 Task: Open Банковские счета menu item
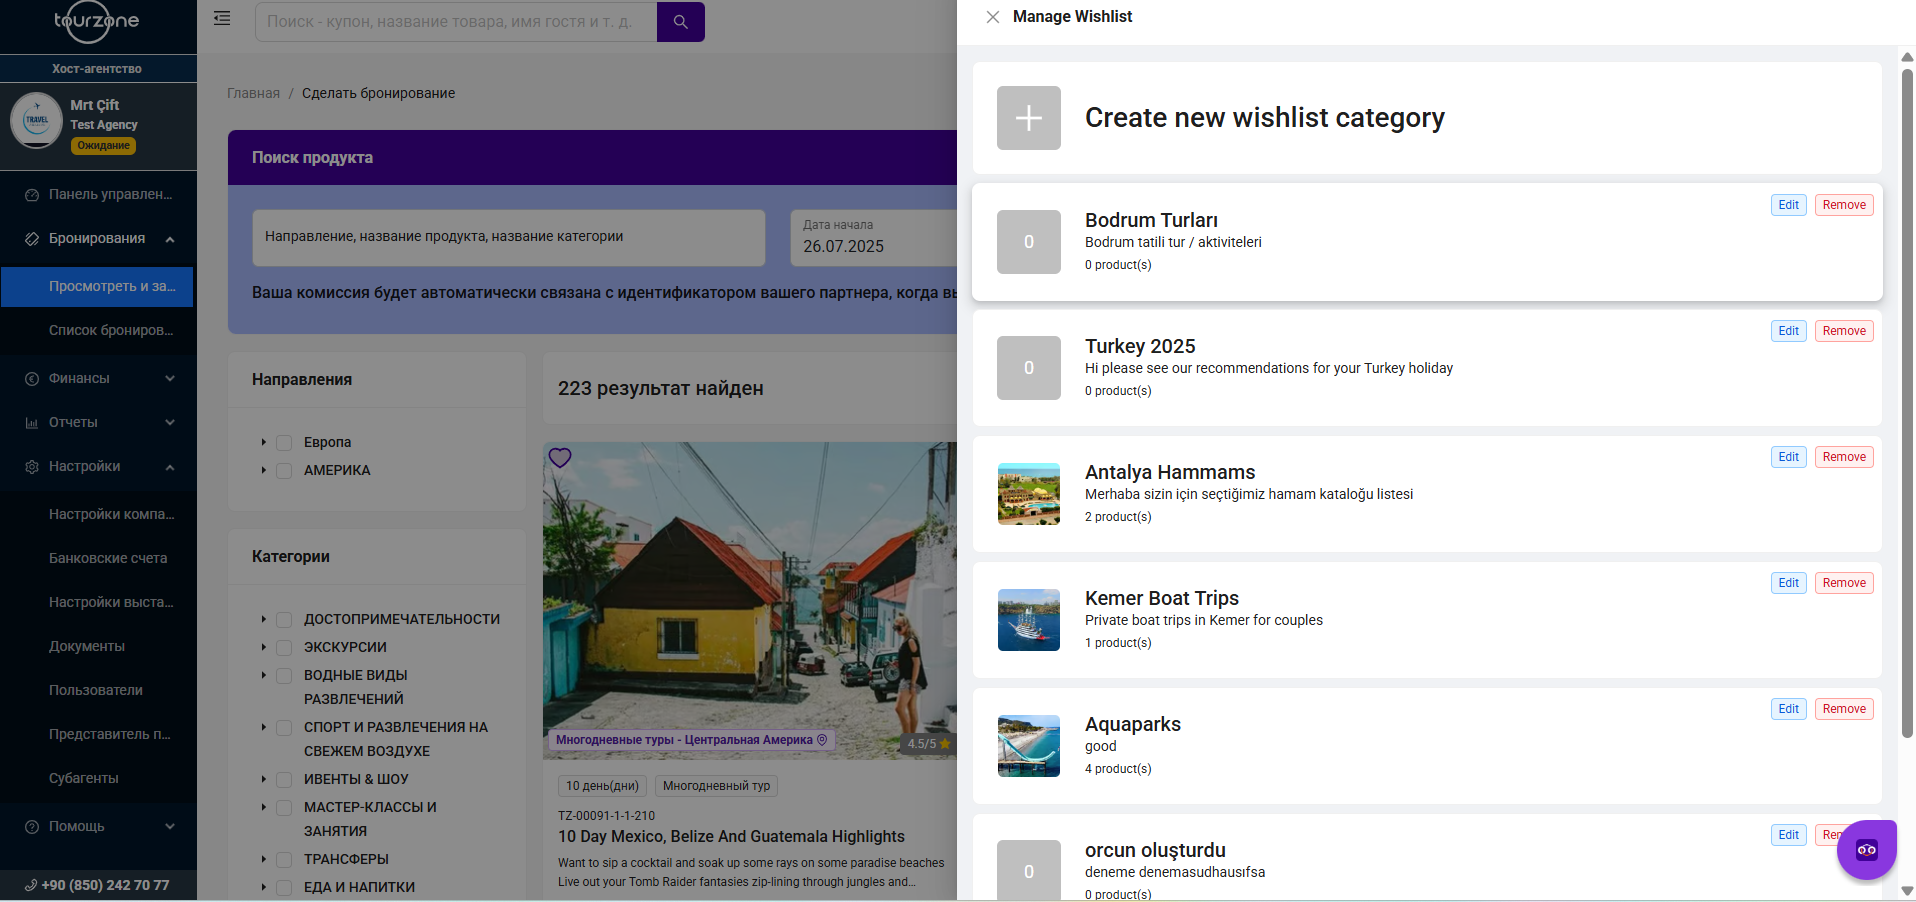click(98, 559)
